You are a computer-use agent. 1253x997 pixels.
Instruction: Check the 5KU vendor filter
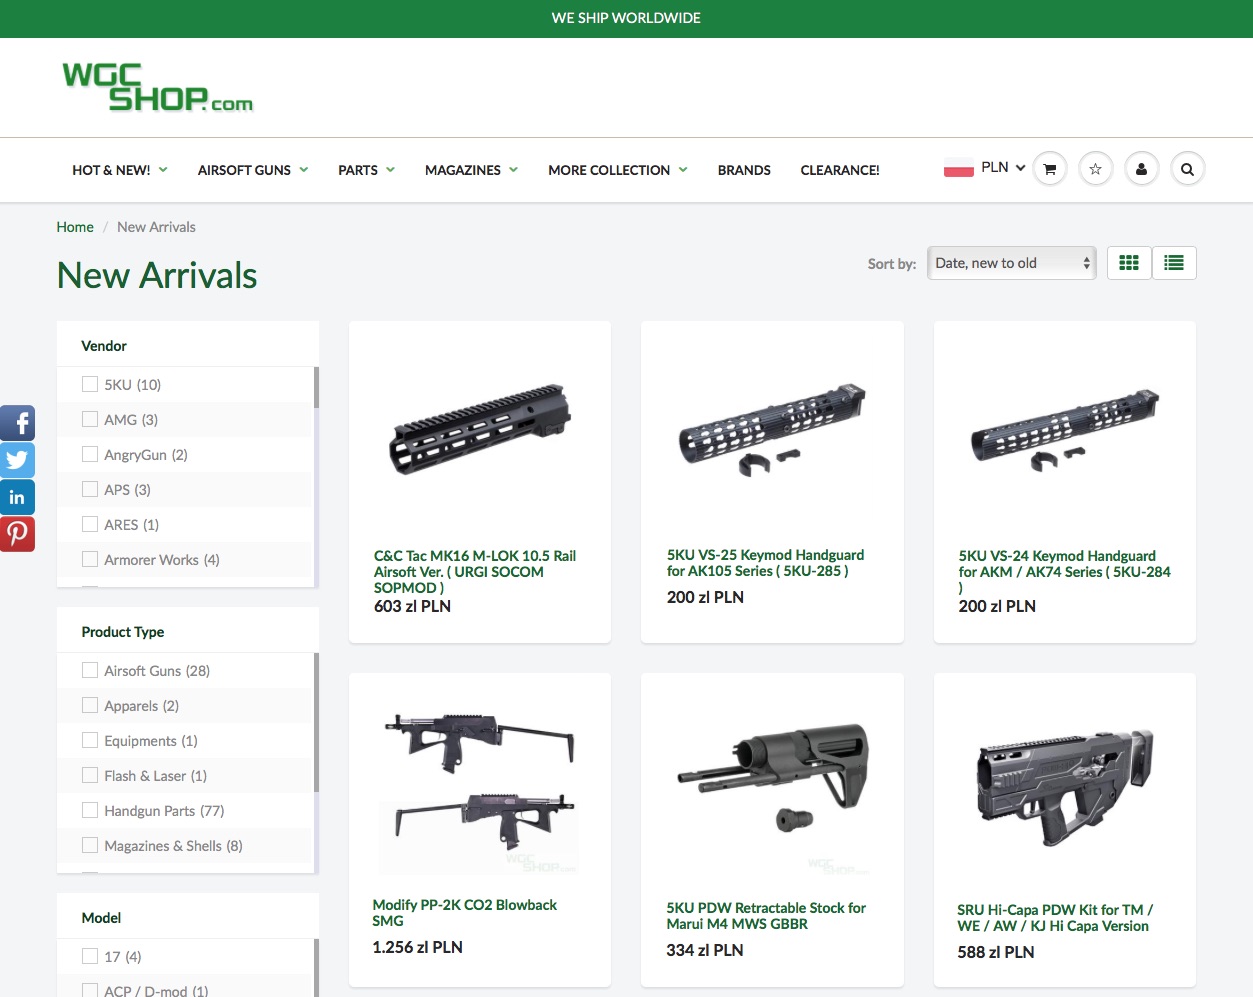click(90, 384)
